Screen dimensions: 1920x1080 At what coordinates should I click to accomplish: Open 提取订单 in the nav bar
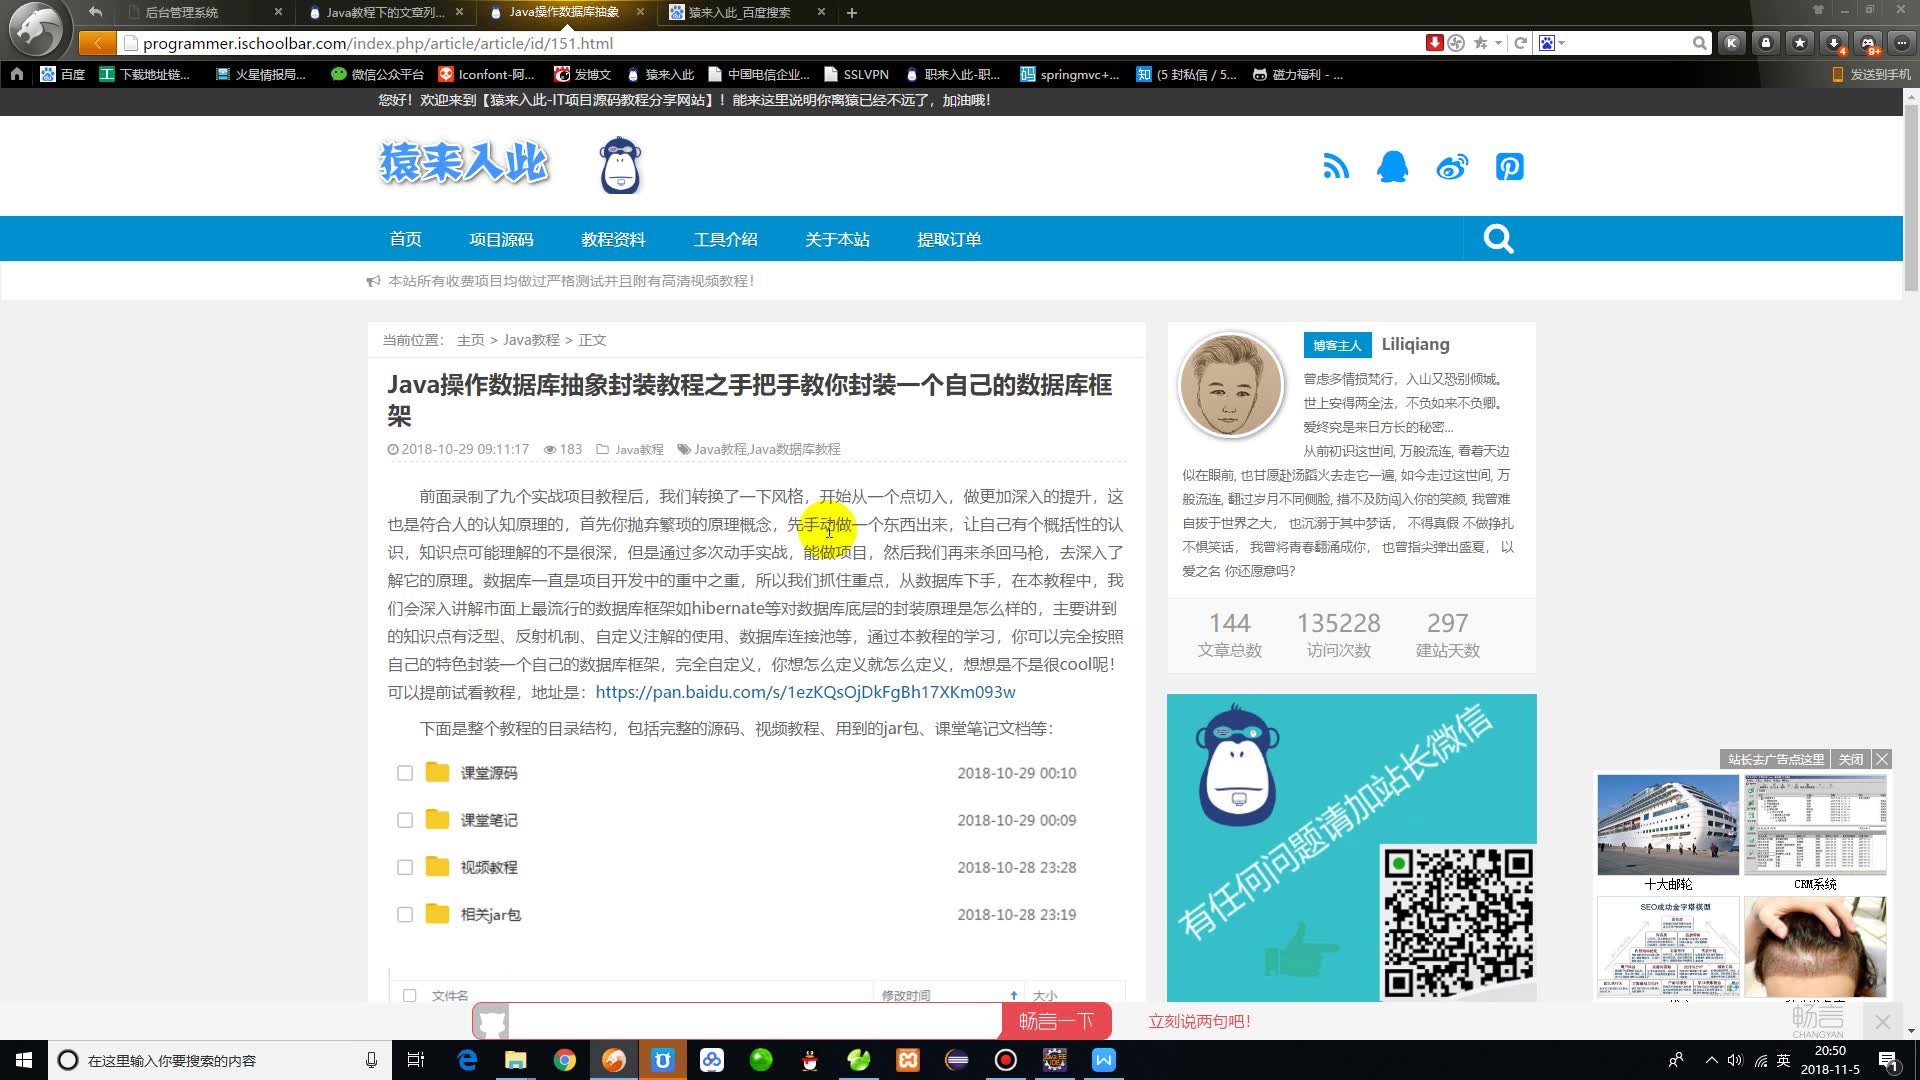949,239
